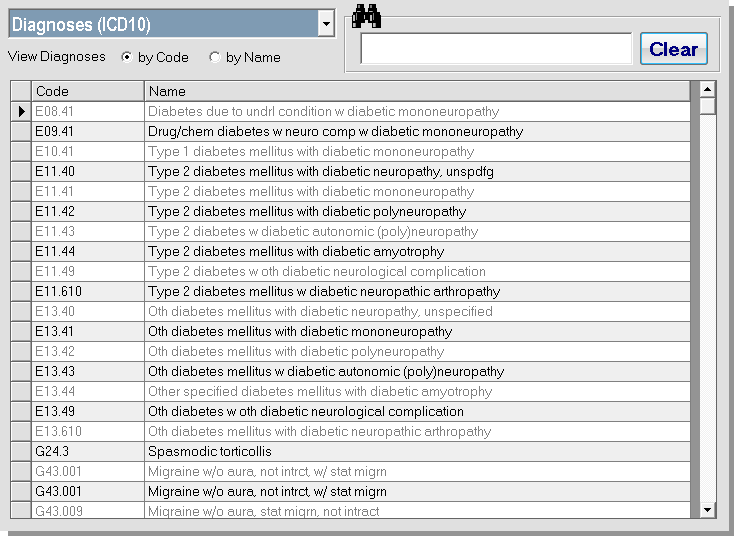Image resolution: width=734 pixels, height=536 pixels.
Task: Click the scrollbar down arrow
Action: (x=707, y=509)
